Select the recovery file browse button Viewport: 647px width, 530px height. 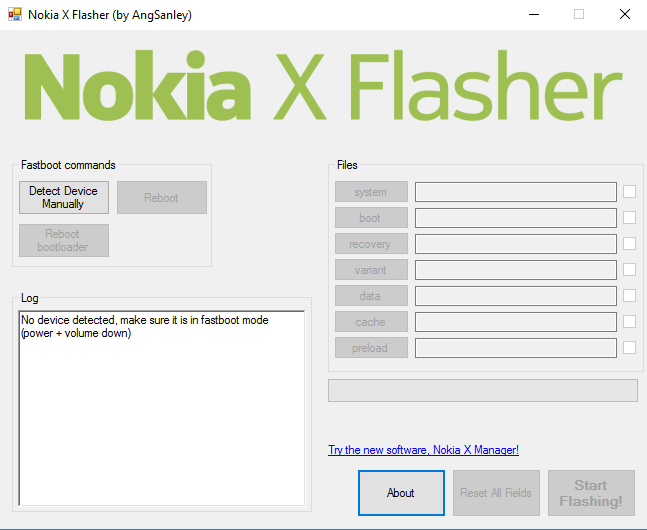point(371,244)
